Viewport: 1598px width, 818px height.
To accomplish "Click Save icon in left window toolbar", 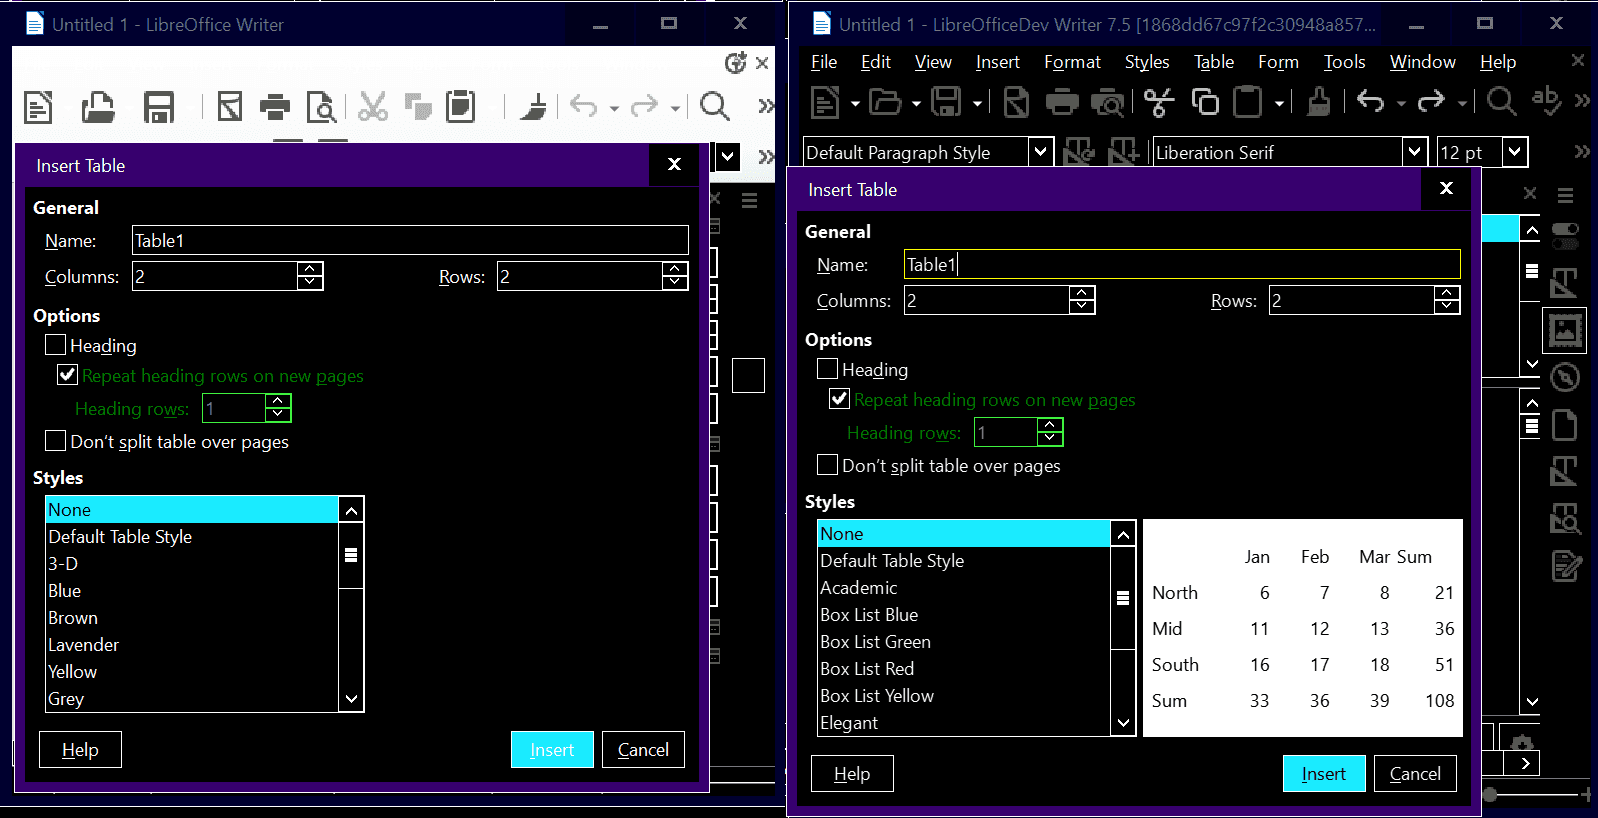I will click(x=159, y=106).
